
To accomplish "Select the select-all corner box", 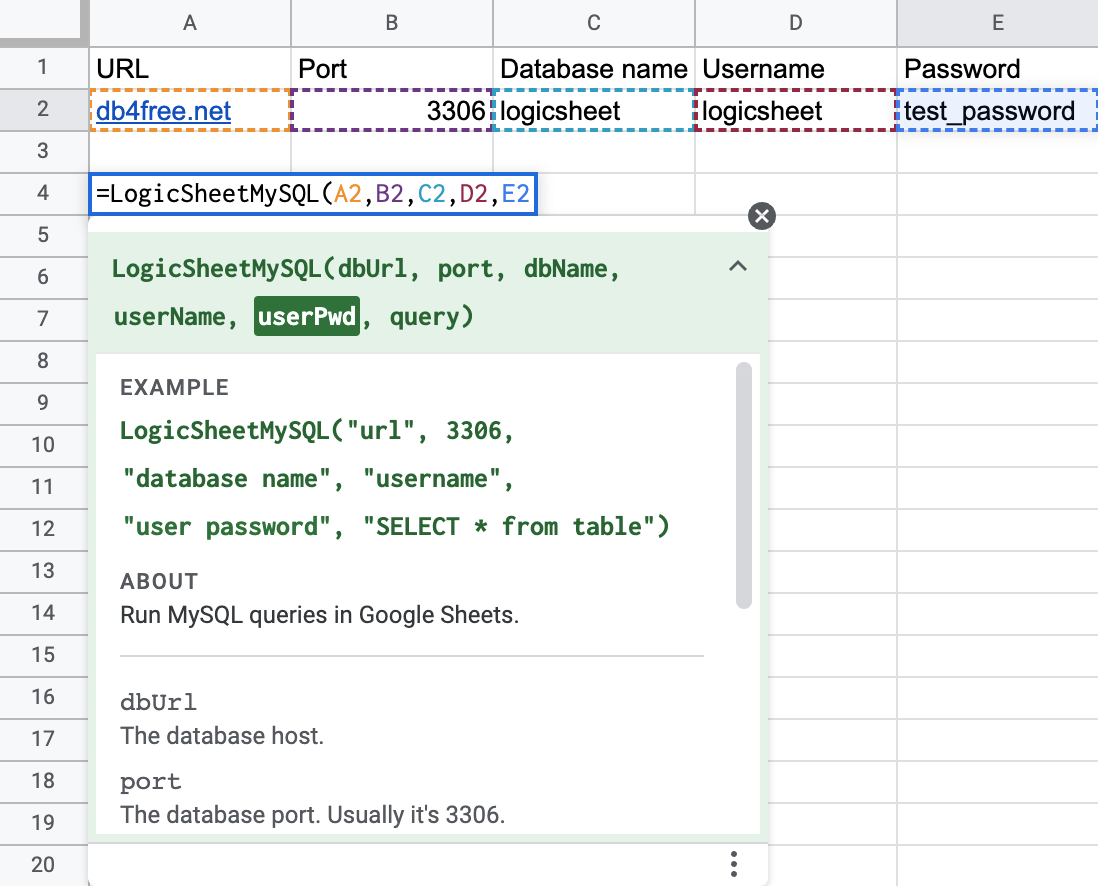I will pos(42,23).
